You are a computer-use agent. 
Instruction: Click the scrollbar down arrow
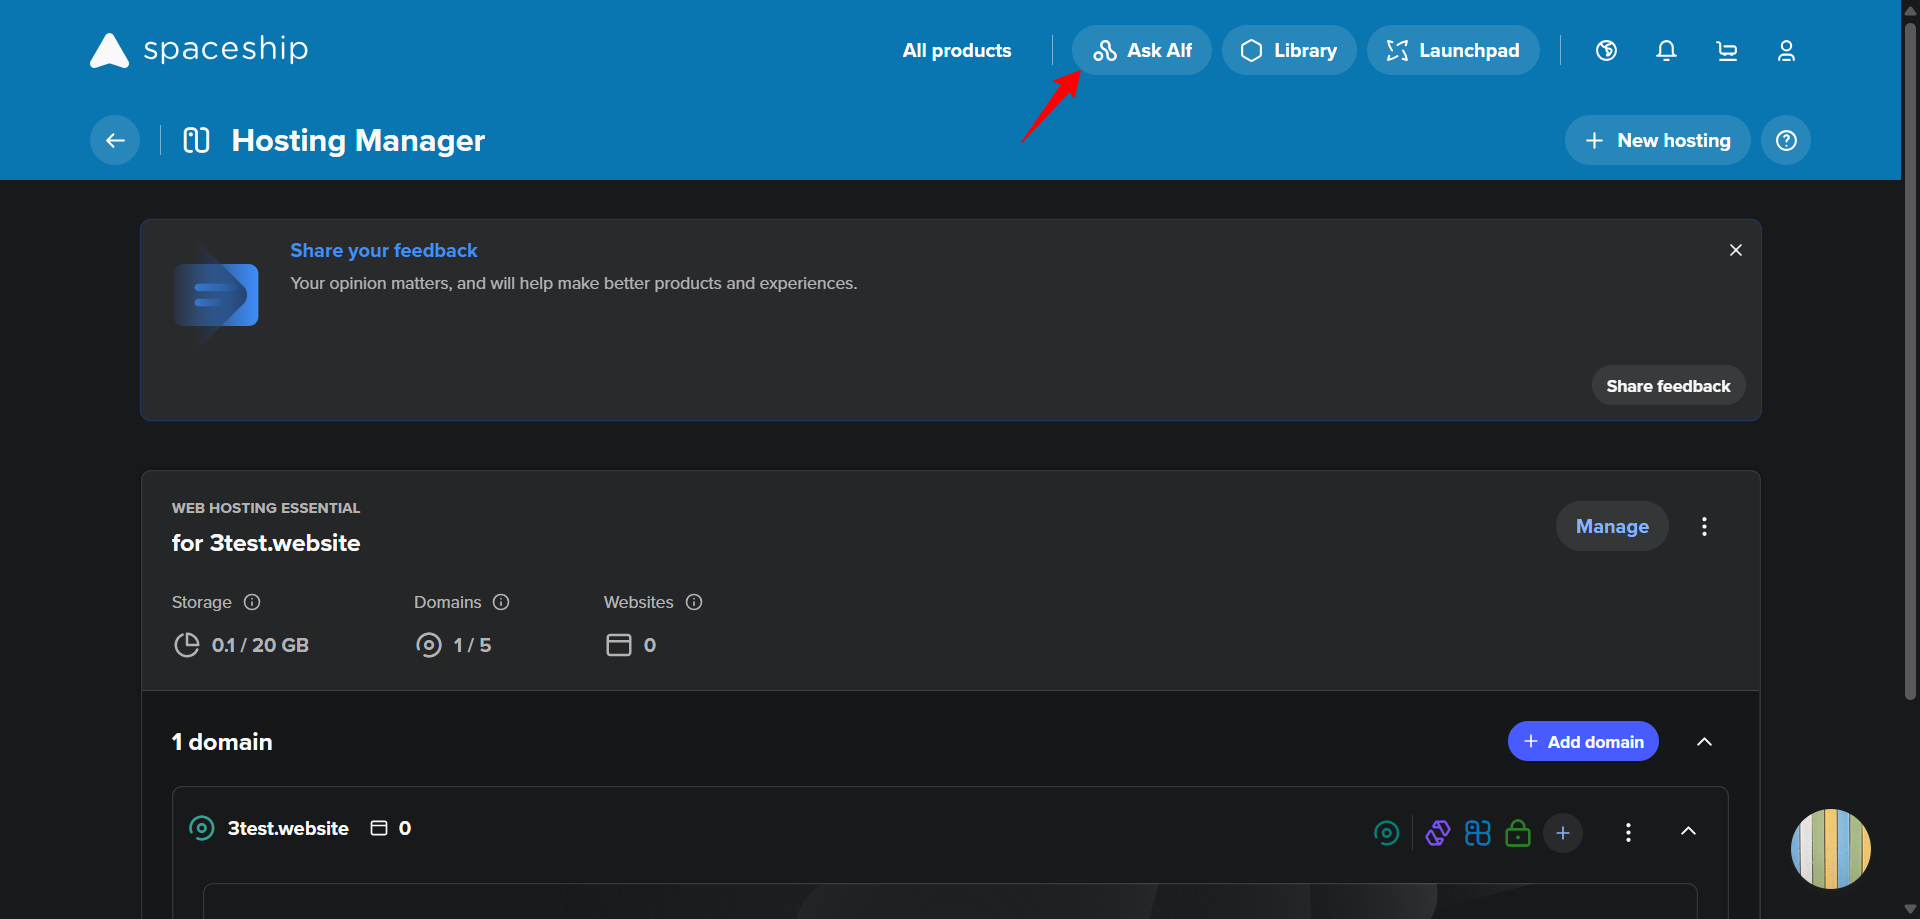(x=1910, y=909)
